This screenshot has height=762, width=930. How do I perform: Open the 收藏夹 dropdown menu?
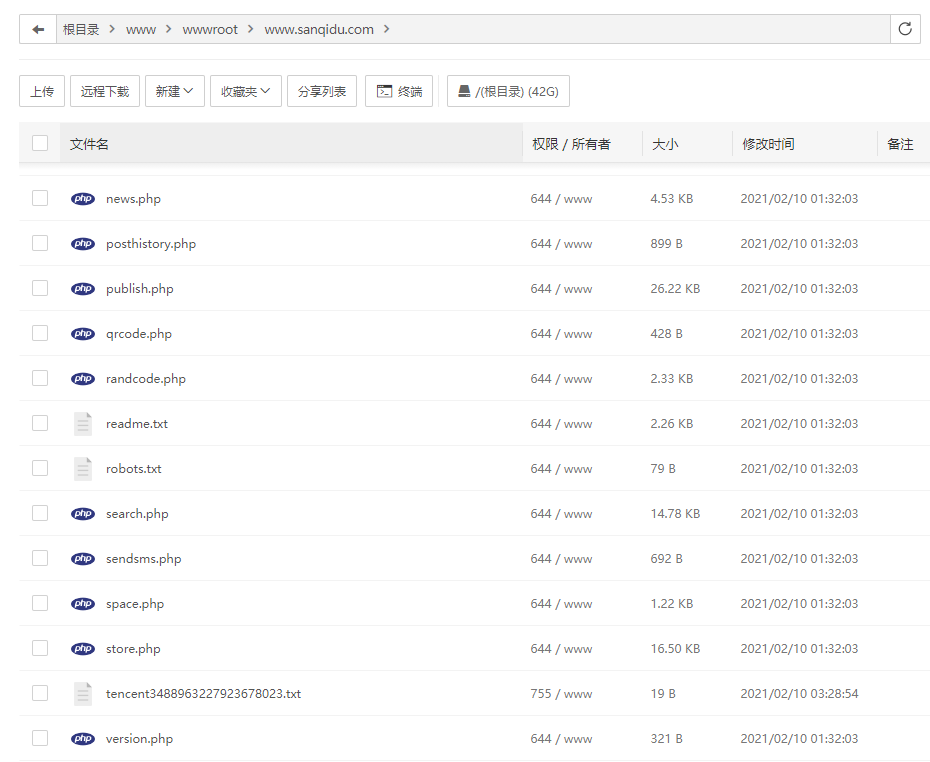(x=246, y=91)
